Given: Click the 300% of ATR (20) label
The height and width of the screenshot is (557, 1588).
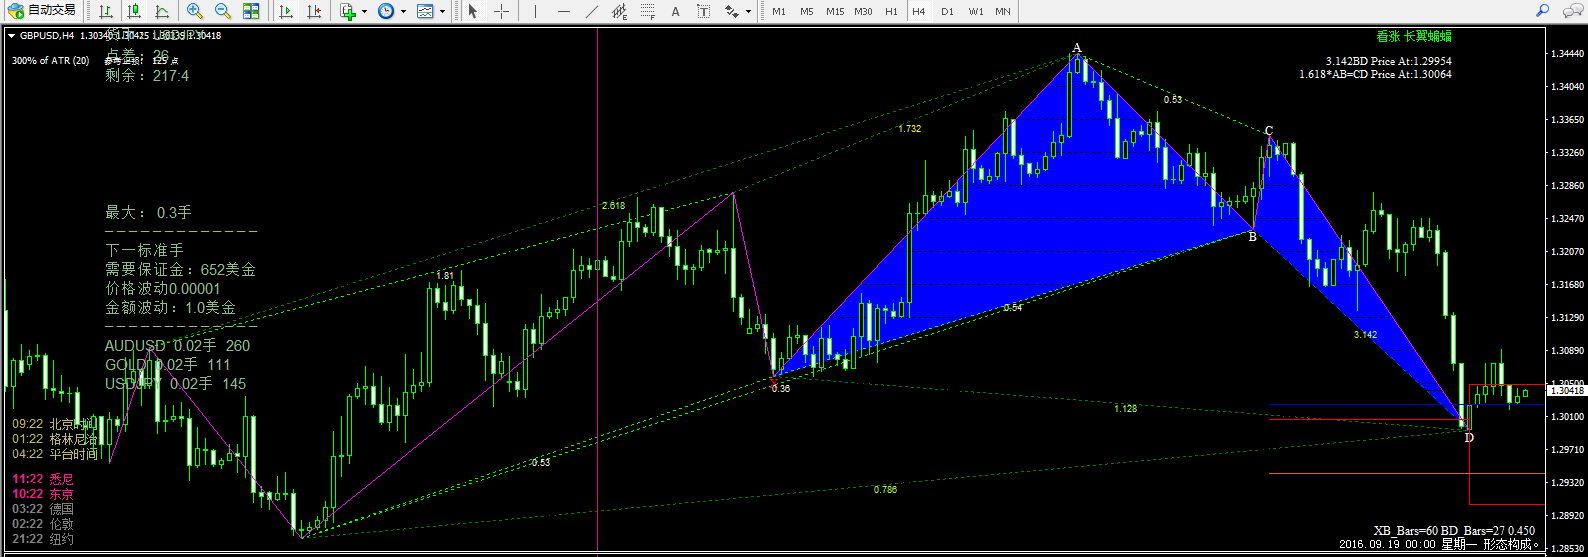Looking at the screenshot, I should coord(50,61).
